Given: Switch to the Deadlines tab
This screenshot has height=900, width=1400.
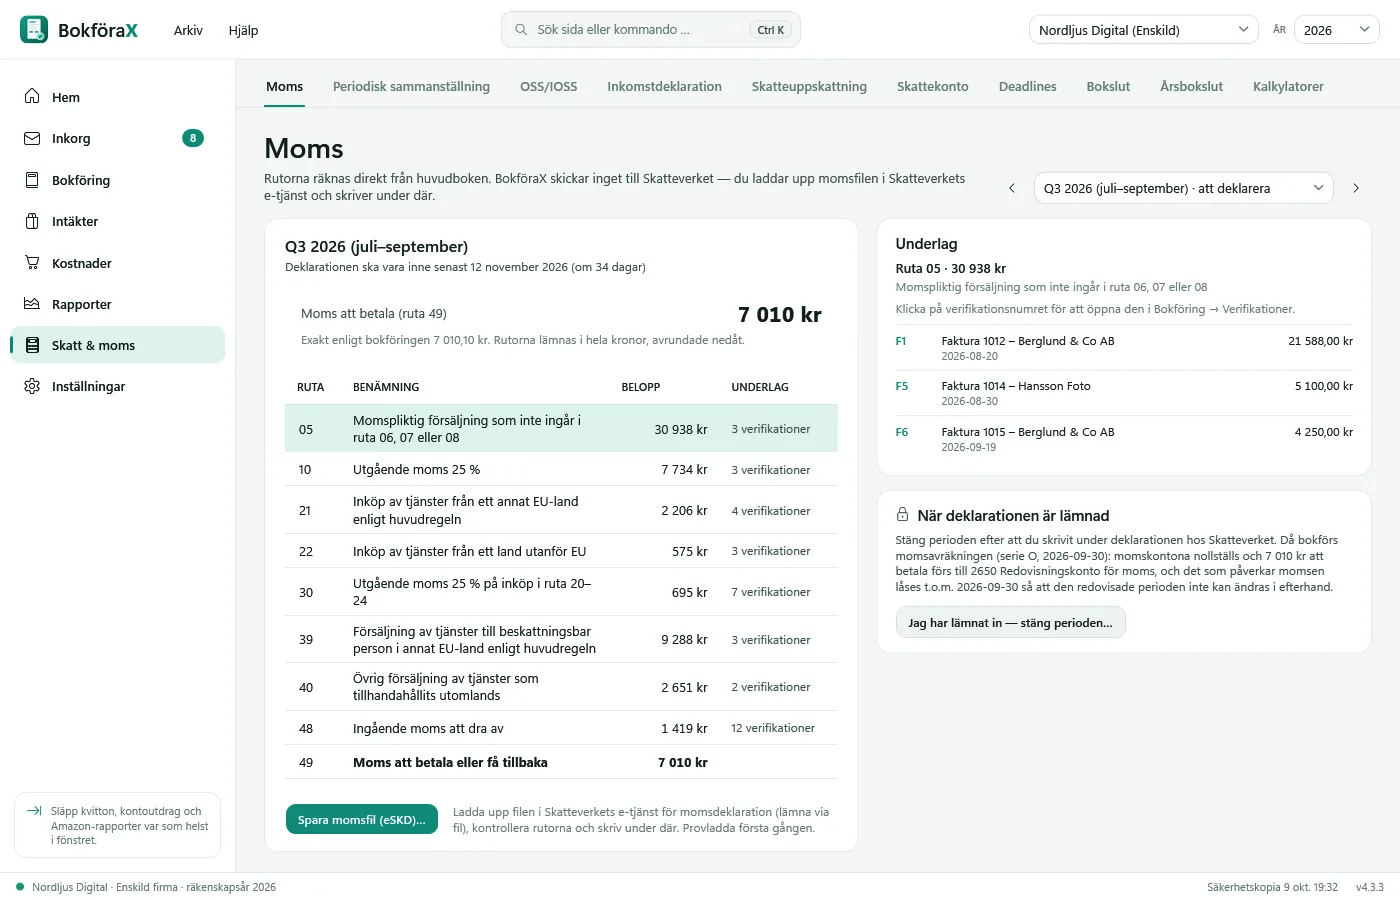Looking at the screenshot, I should point(1027,87).
